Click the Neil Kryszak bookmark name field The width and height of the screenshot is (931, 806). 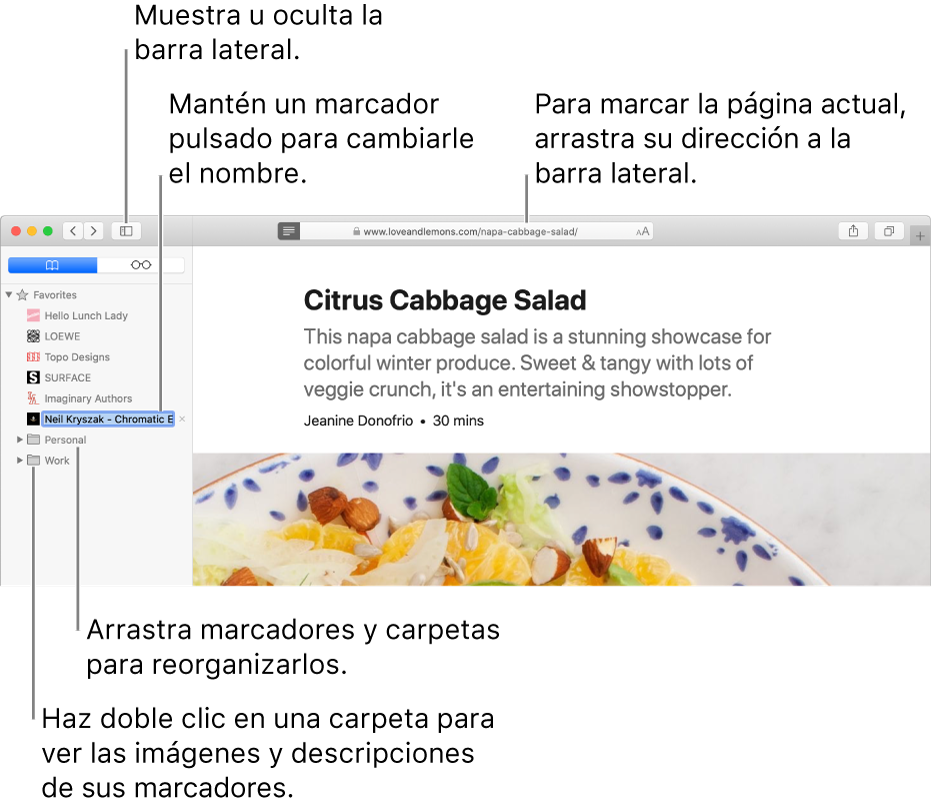point(109,419)
